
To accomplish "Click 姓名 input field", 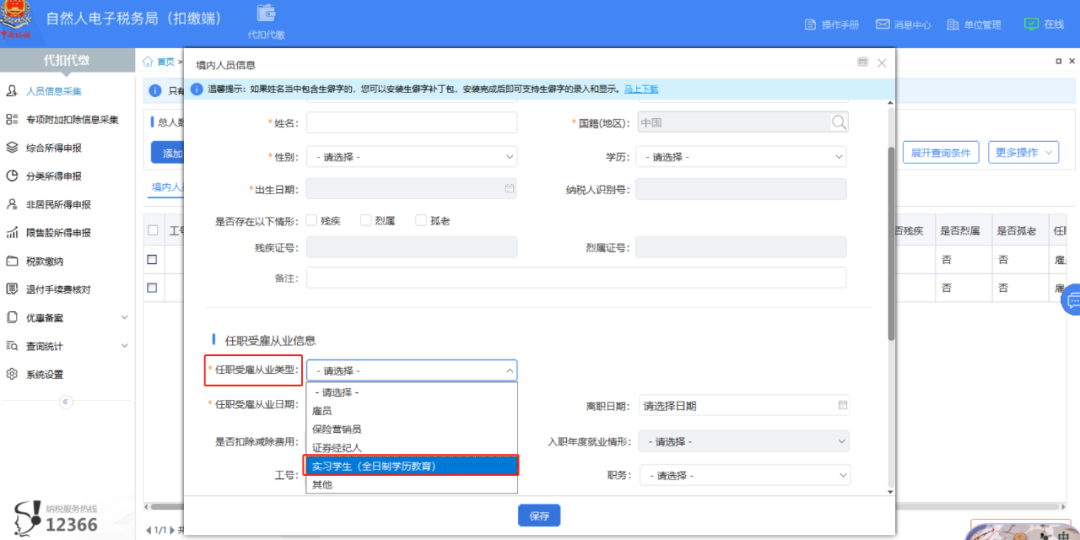I will tap(412, 123).
